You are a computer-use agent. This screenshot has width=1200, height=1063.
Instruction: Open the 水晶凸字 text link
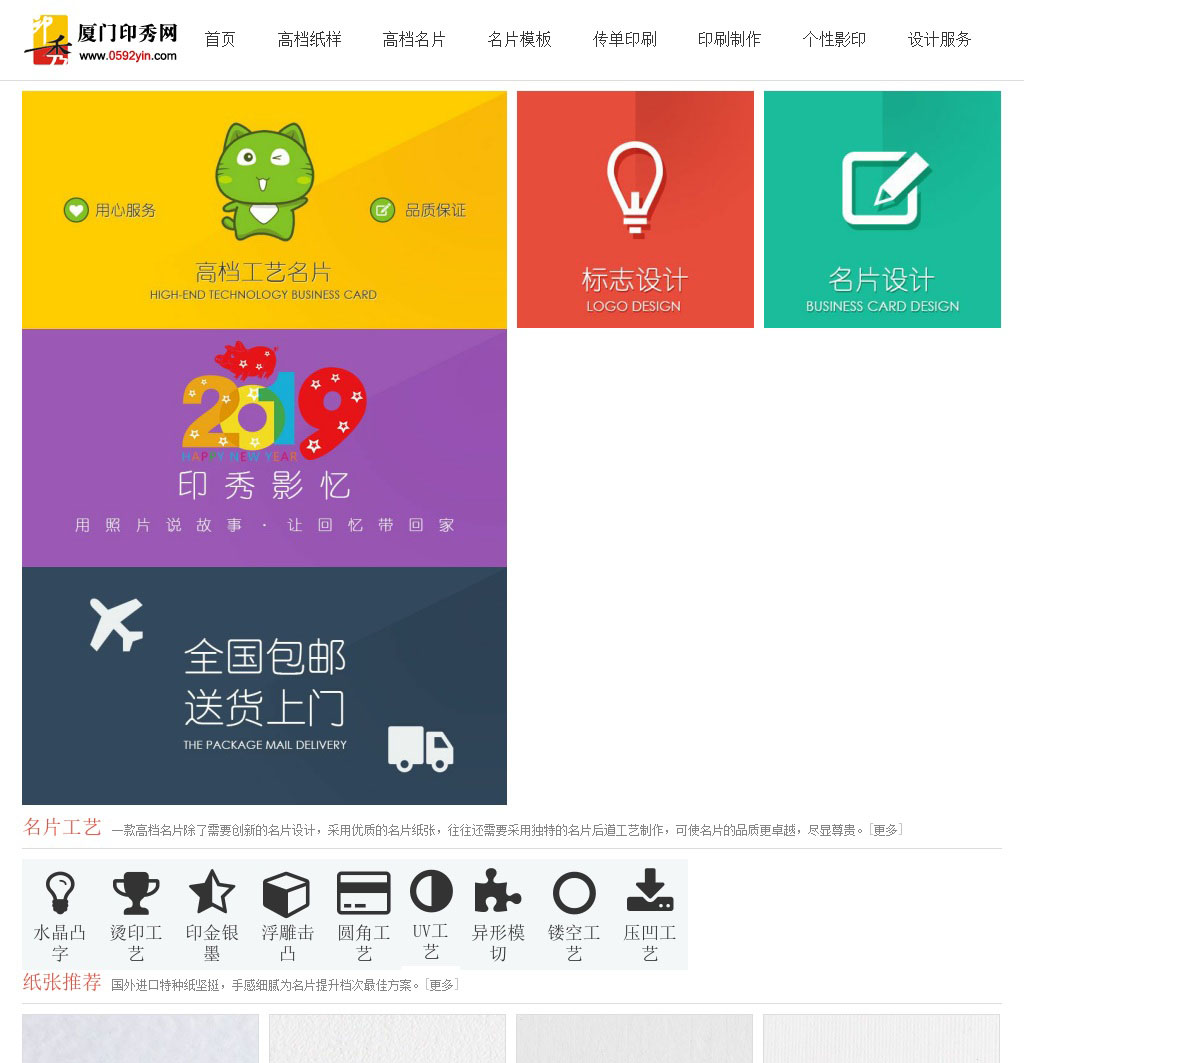coord(60,943)
